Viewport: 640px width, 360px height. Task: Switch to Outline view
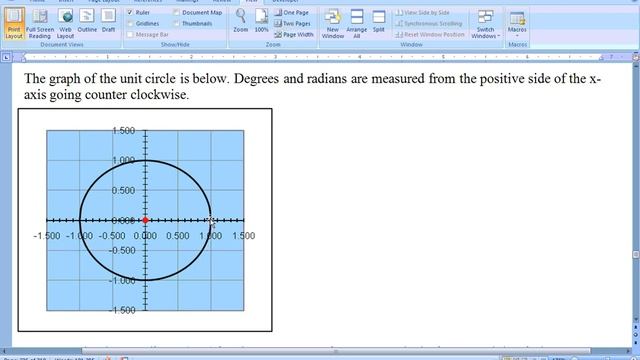click(87, 20)
